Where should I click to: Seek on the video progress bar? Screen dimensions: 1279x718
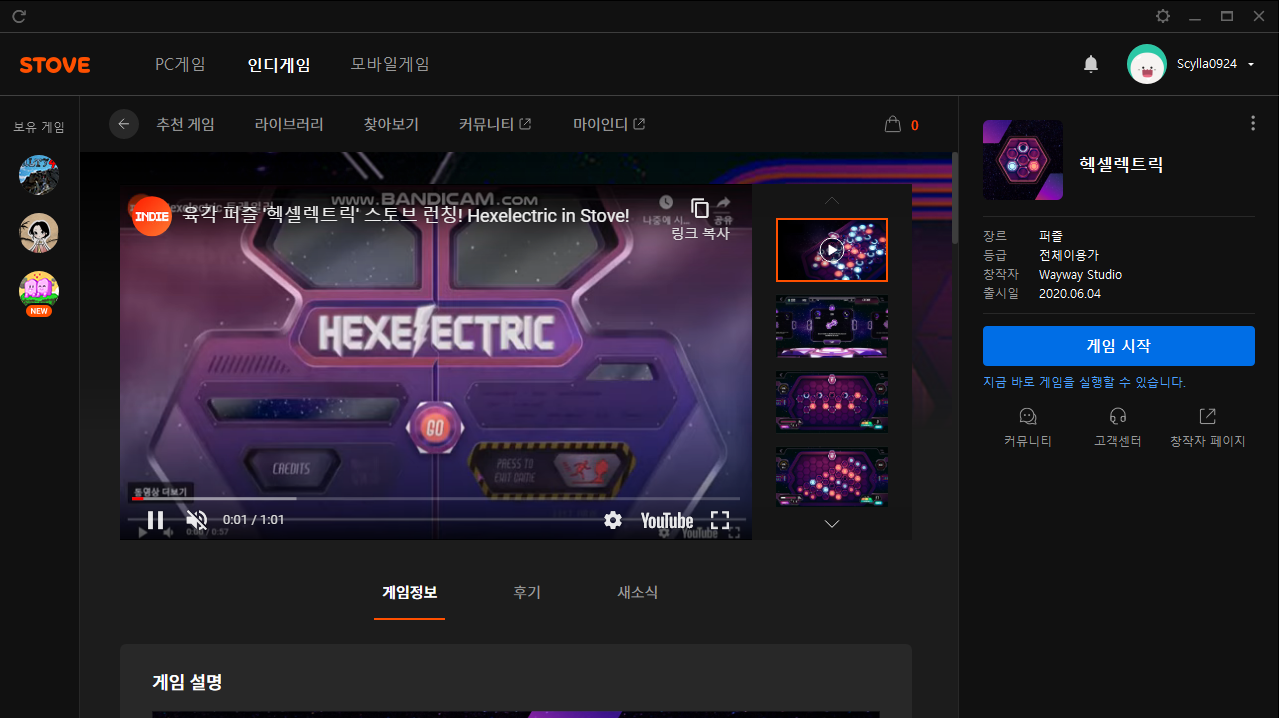tap(435, 498)
